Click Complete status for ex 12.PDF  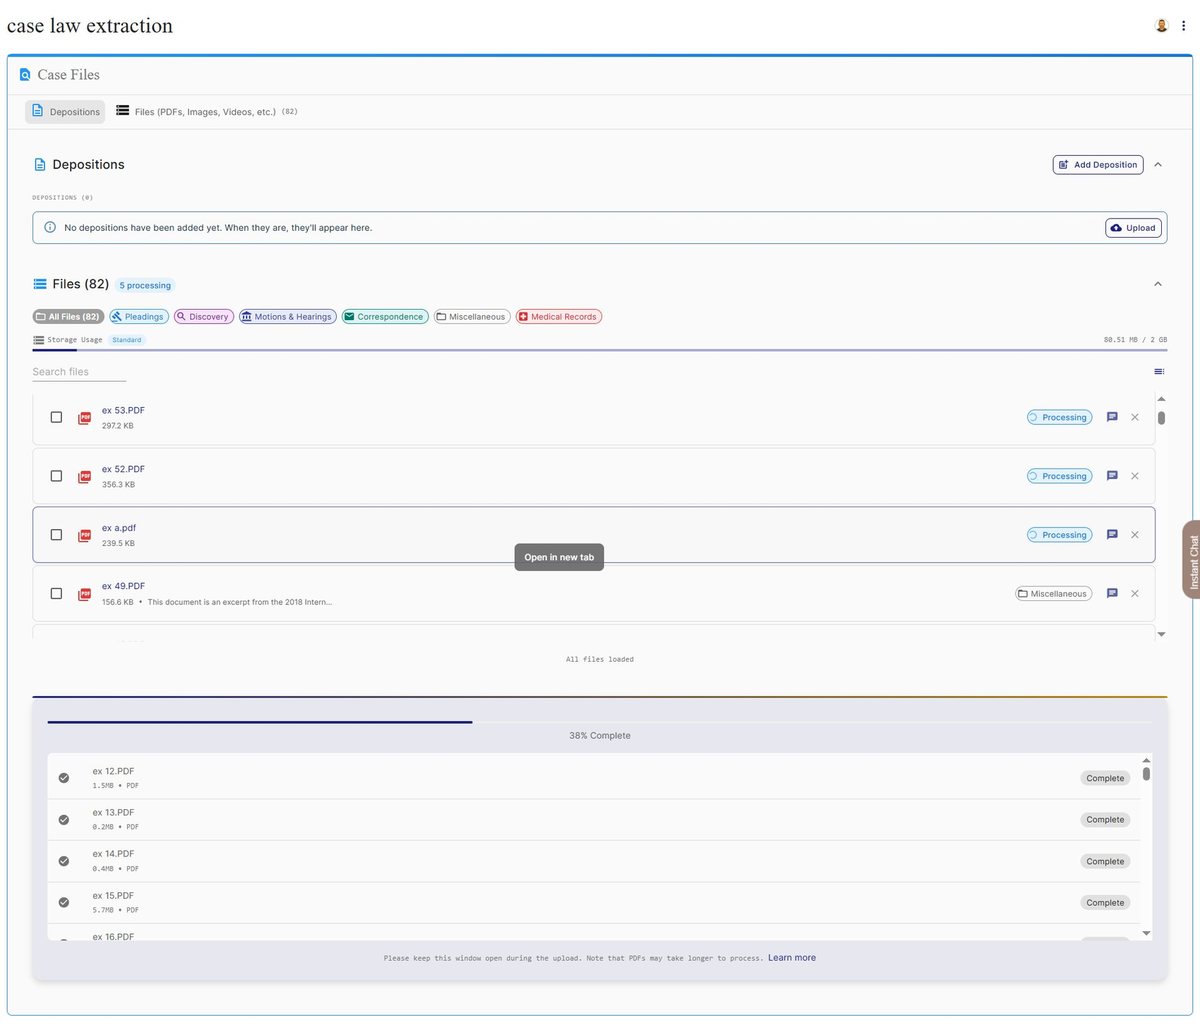point(1105,778)
